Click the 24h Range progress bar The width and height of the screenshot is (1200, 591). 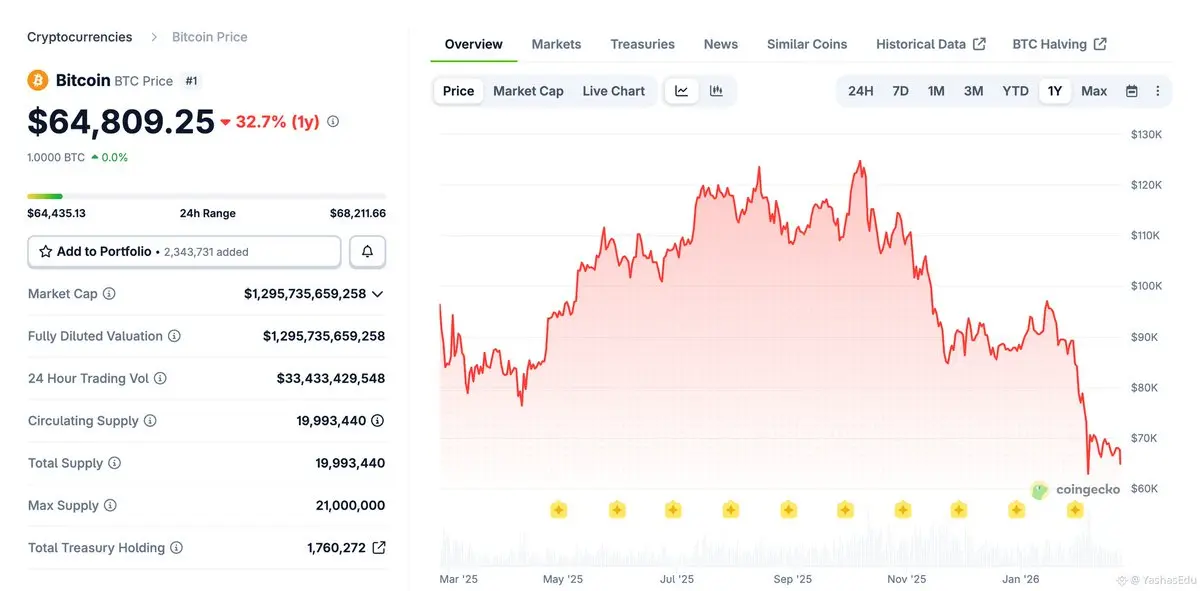[206, 196]
